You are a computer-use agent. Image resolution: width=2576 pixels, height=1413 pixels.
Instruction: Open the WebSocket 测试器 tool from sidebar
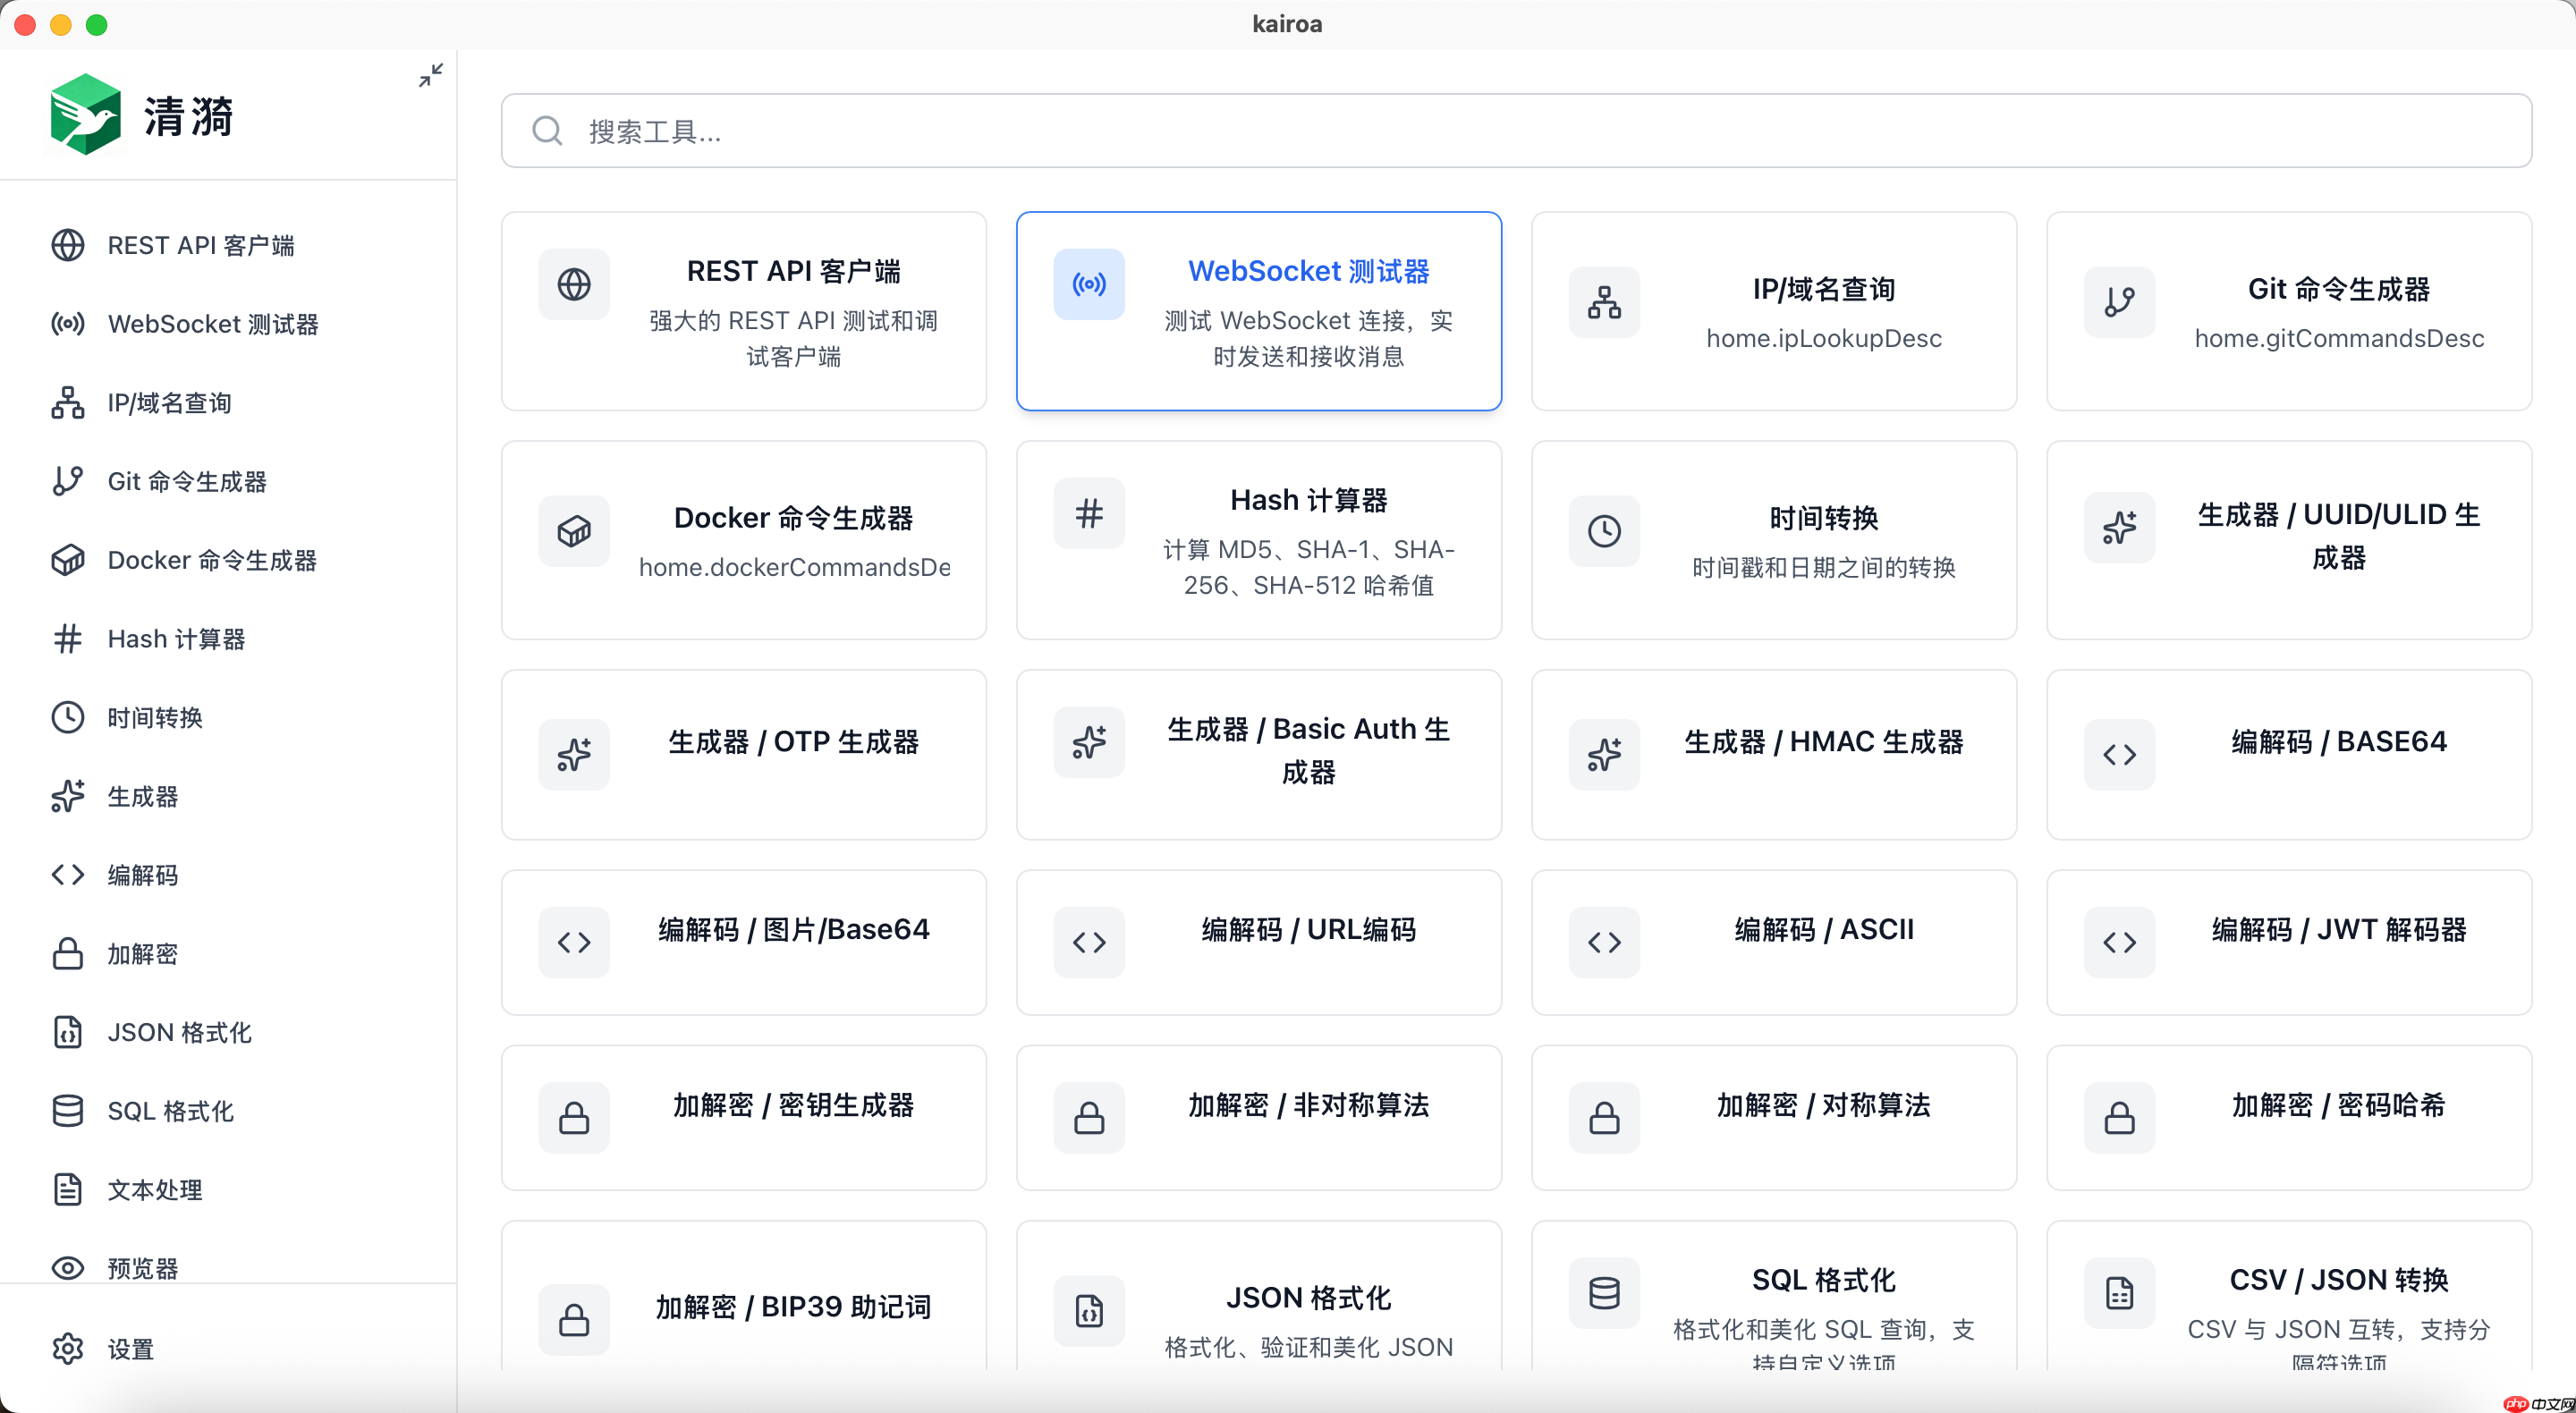coord(67,324)
